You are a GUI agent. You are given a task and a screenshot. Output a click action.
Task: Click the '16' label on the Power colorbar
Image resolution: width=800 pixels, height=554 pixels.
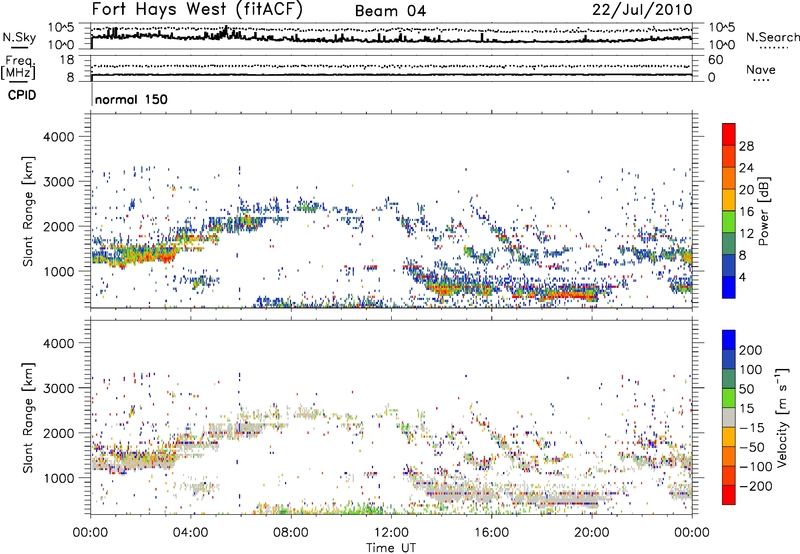point(746,212)
